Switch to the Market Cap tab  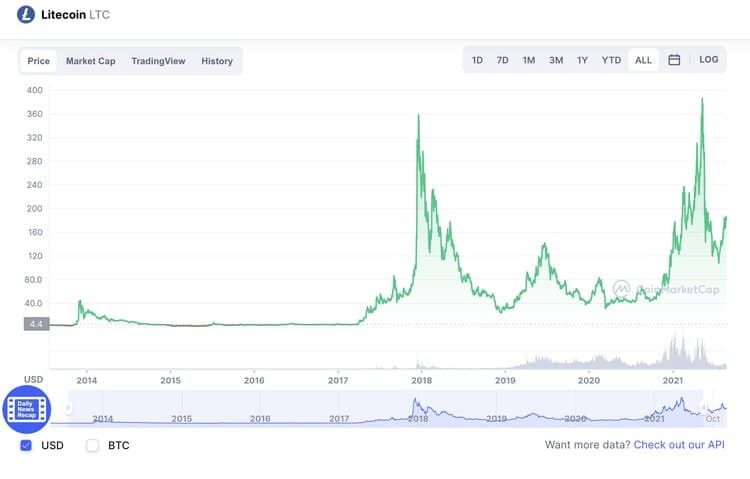point(90,61)
